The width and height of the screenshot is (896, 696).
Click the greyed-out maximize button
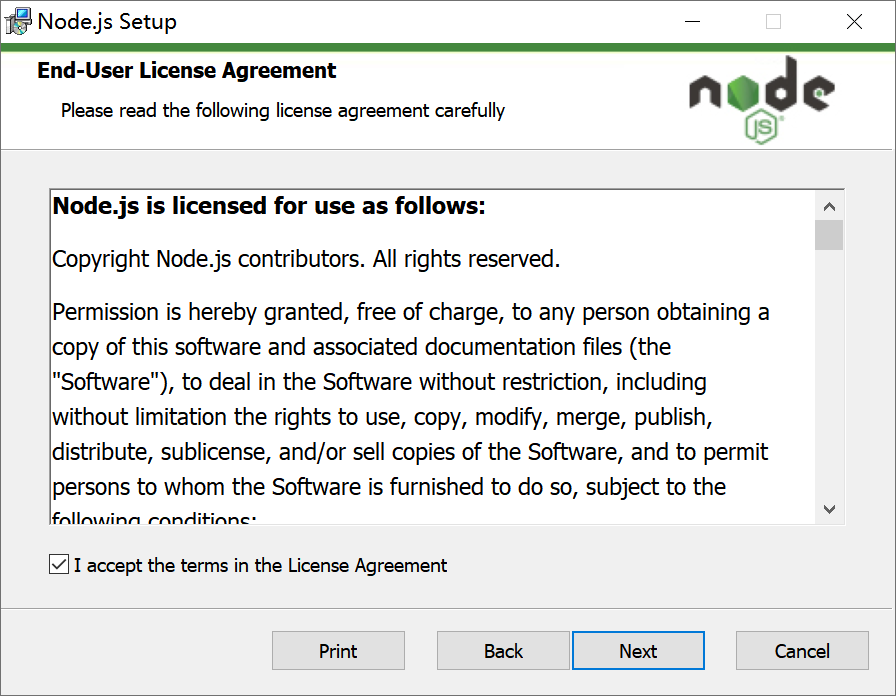point(773,21)
